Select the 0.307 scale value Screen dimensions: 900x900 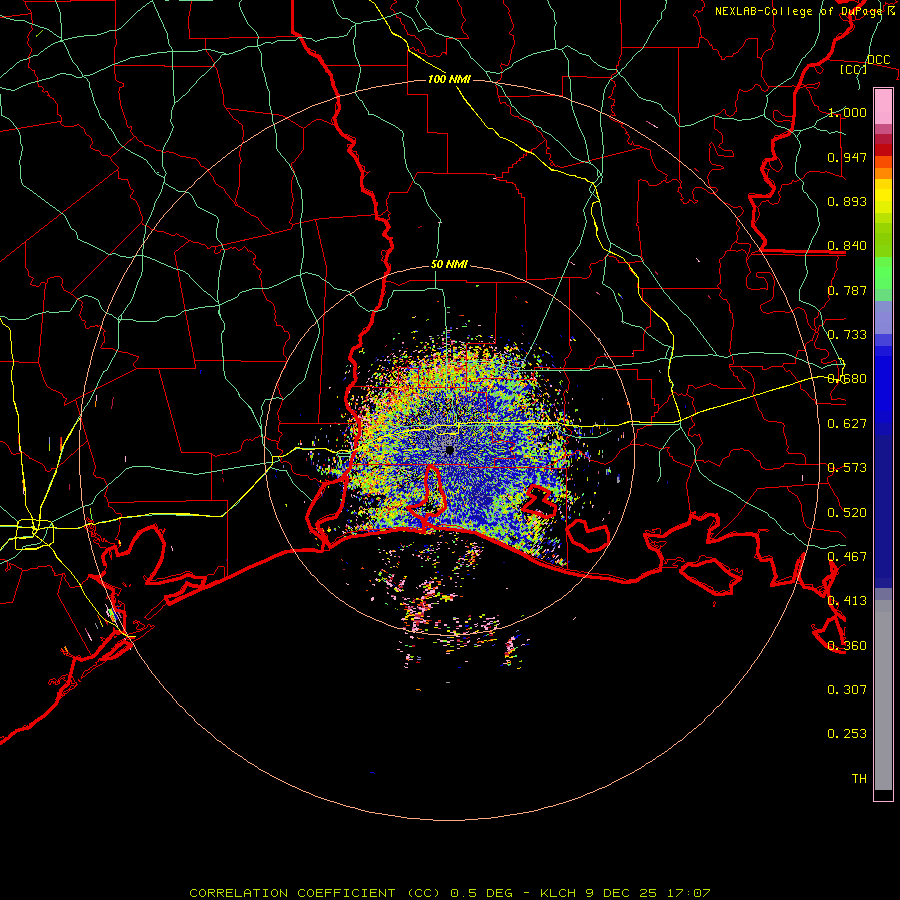click(x=847, y=690)
